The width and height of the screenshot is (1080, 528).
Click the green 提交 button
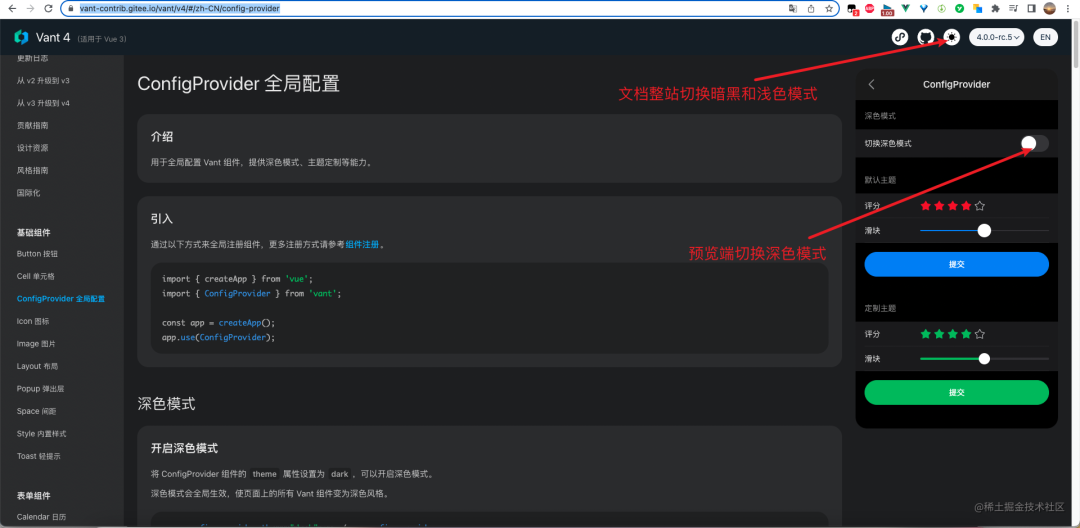click(x=957, y=392)
